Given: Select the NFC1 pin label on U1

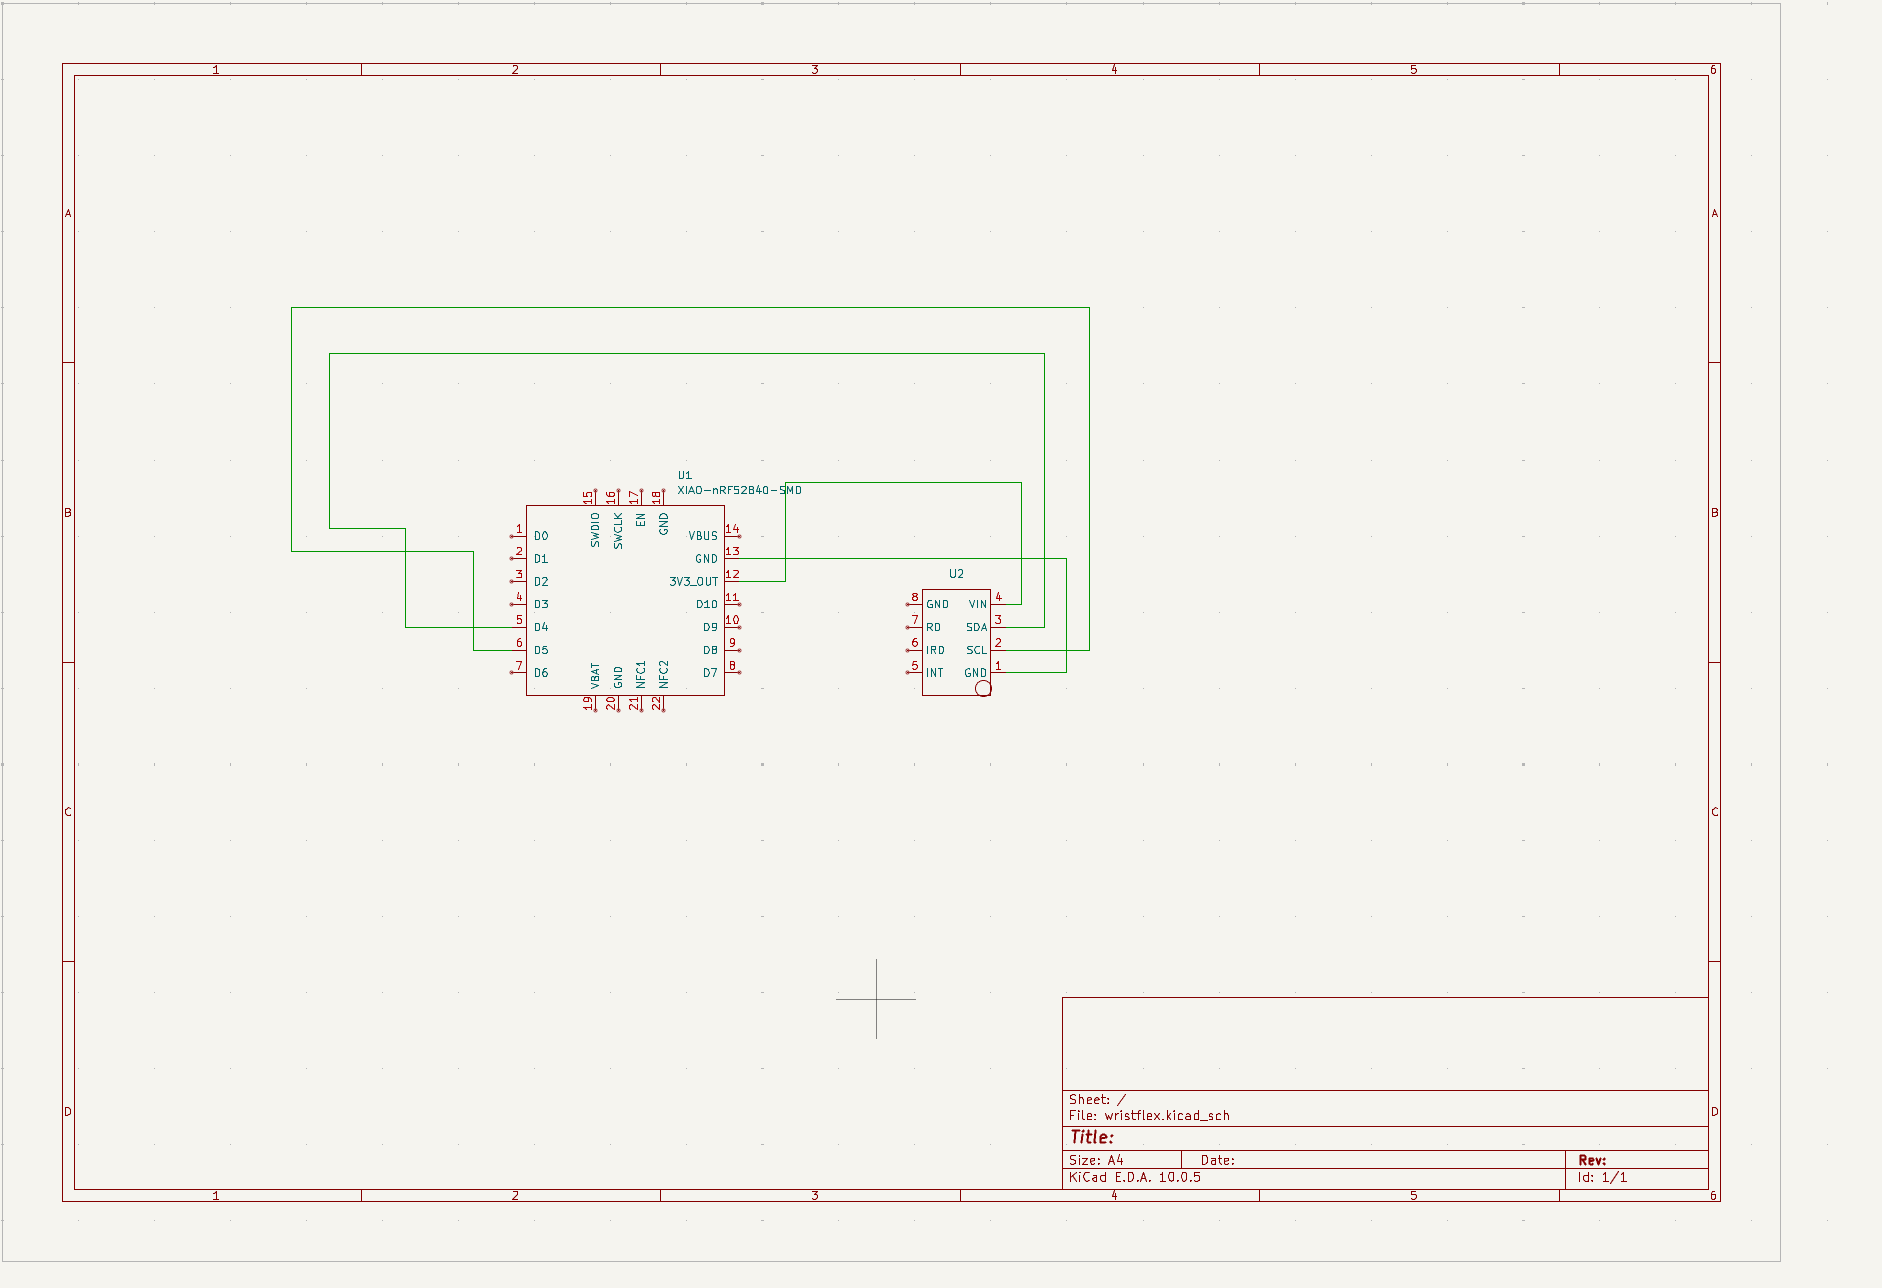Looking at the screenshot, I should click(641, 674).
